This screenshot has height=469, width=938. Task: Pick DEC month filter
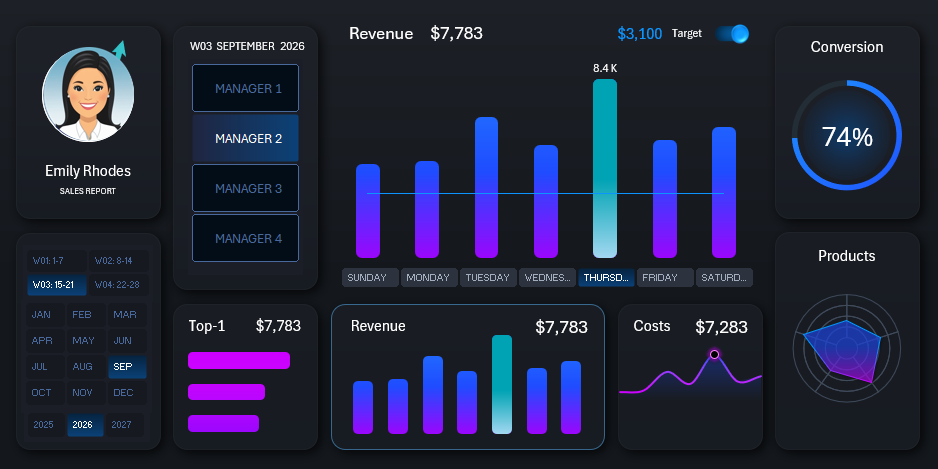click(x=123, y=393)
